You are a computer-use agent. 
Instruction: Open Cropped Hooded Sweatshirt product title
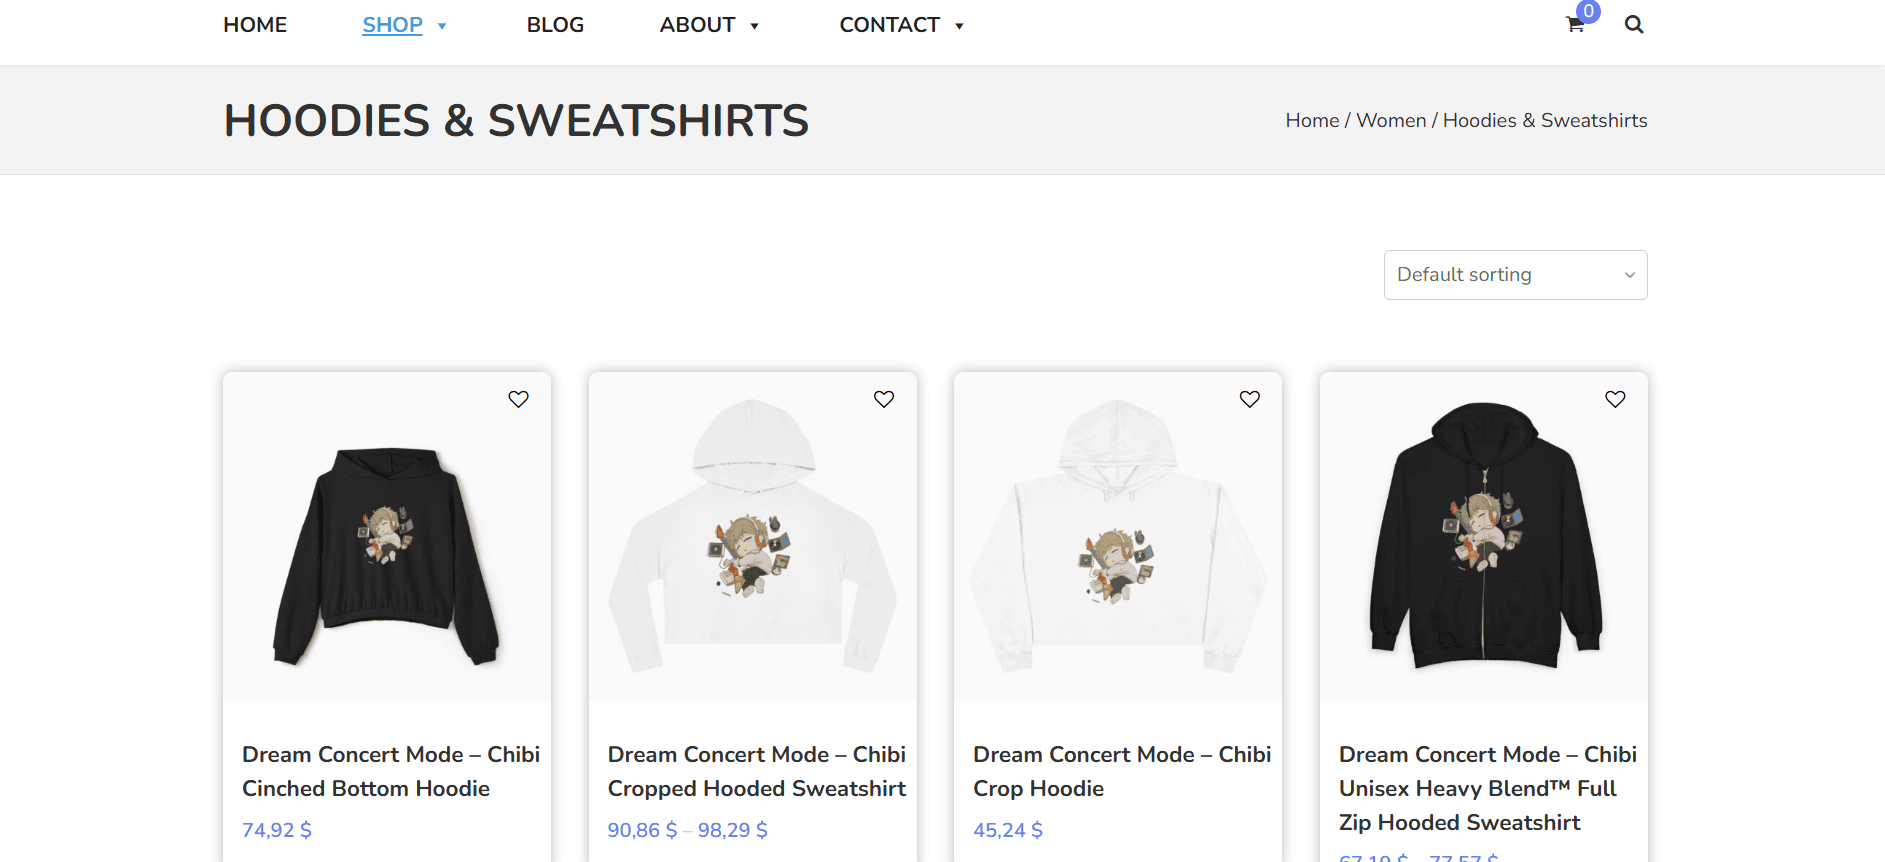point(756,771)
